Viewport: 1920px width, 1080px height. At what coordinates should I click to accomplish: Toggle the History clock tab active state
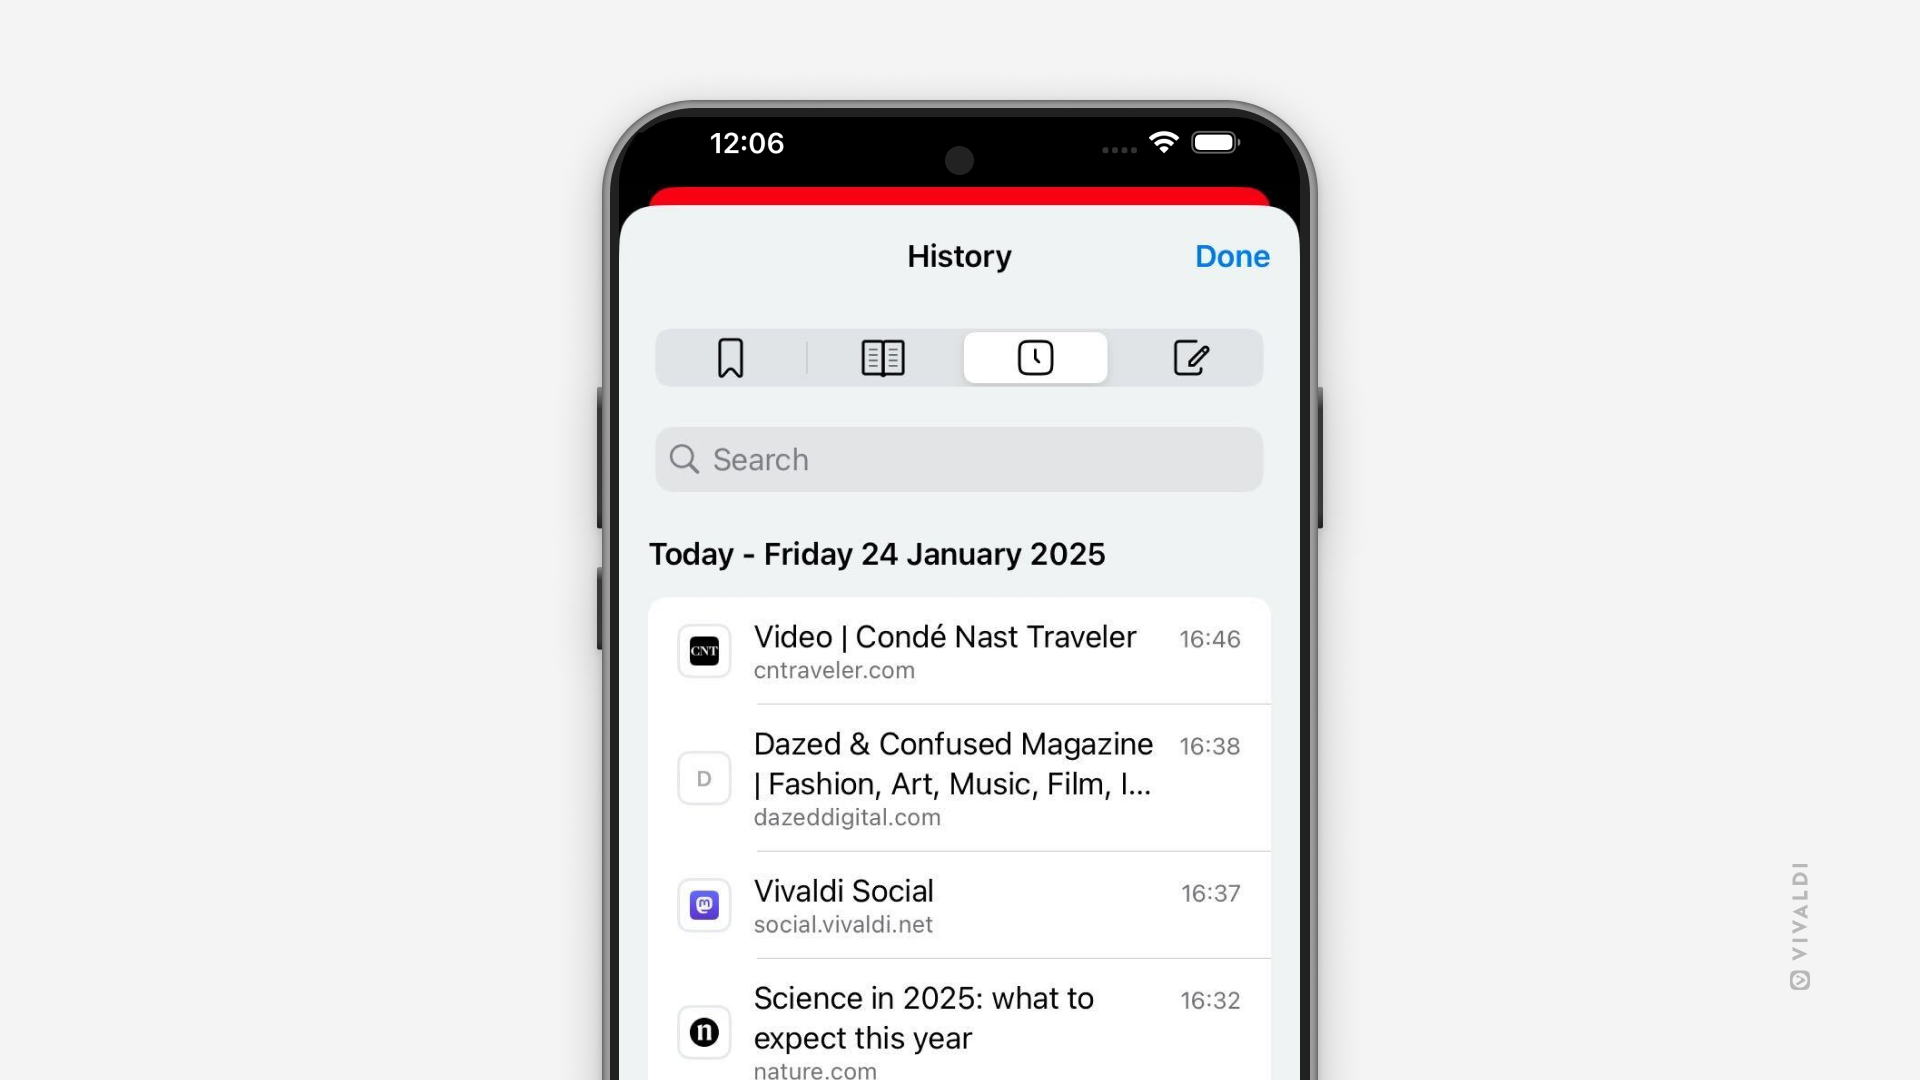pyautogui.click(x=1035, y=356)
